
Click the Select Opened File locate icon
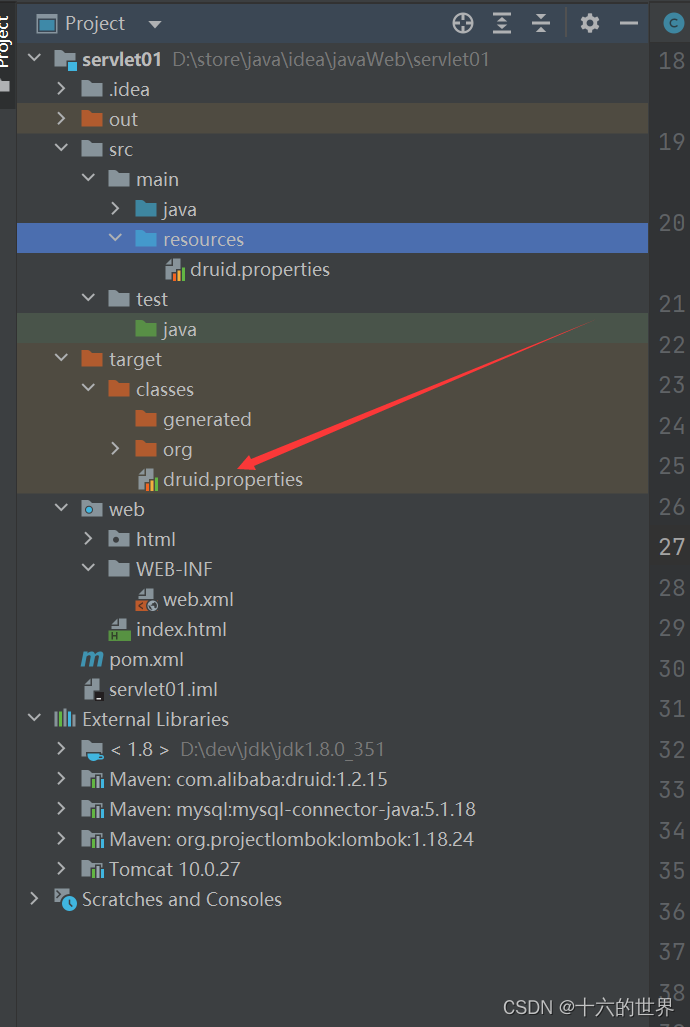(x=463, y=24)
